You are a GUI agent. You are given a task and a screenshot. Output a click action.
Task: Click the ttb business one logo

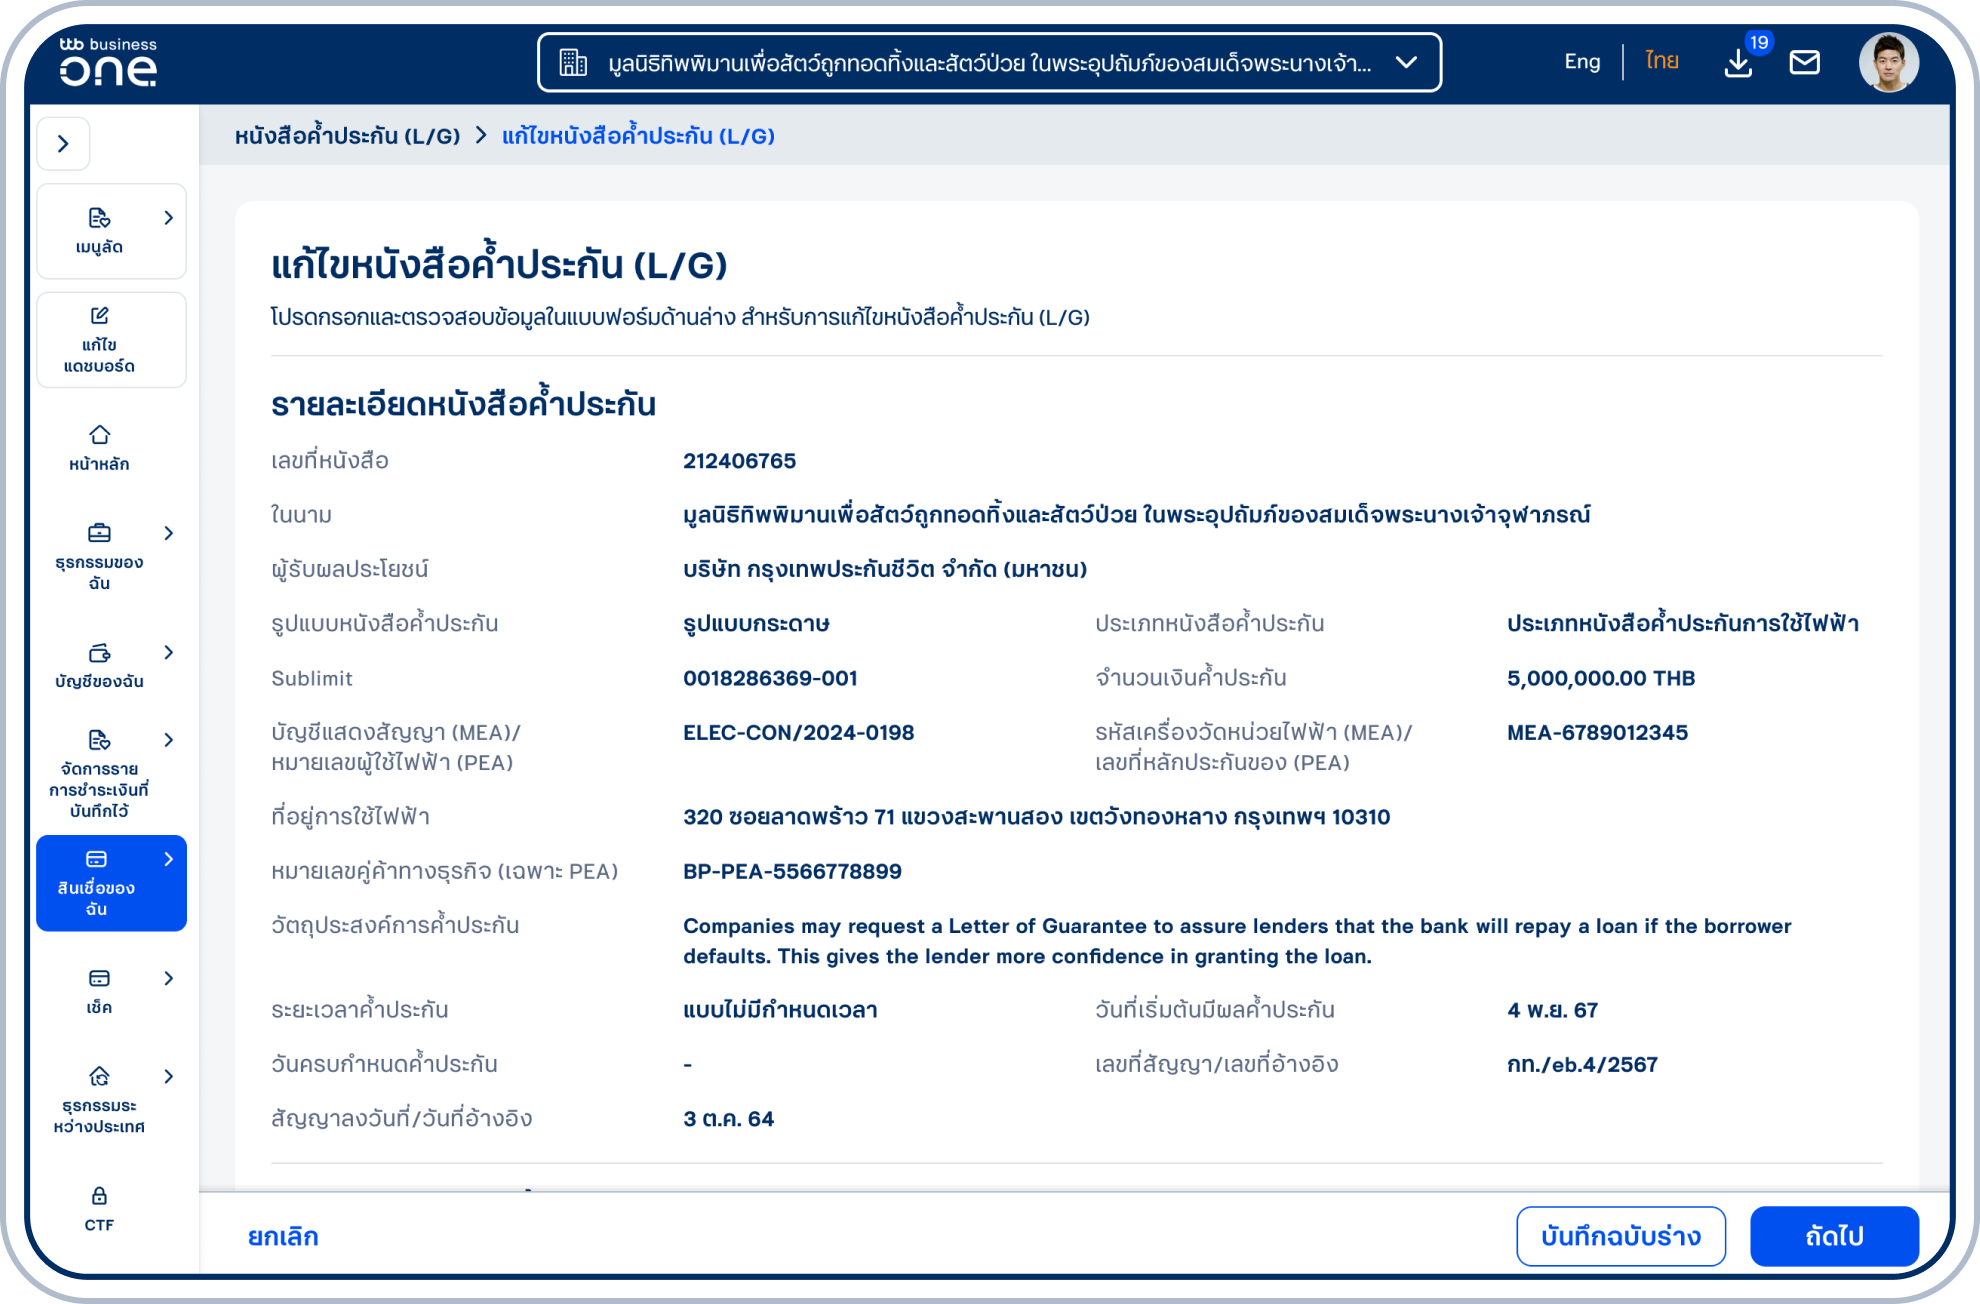(108, 62)
